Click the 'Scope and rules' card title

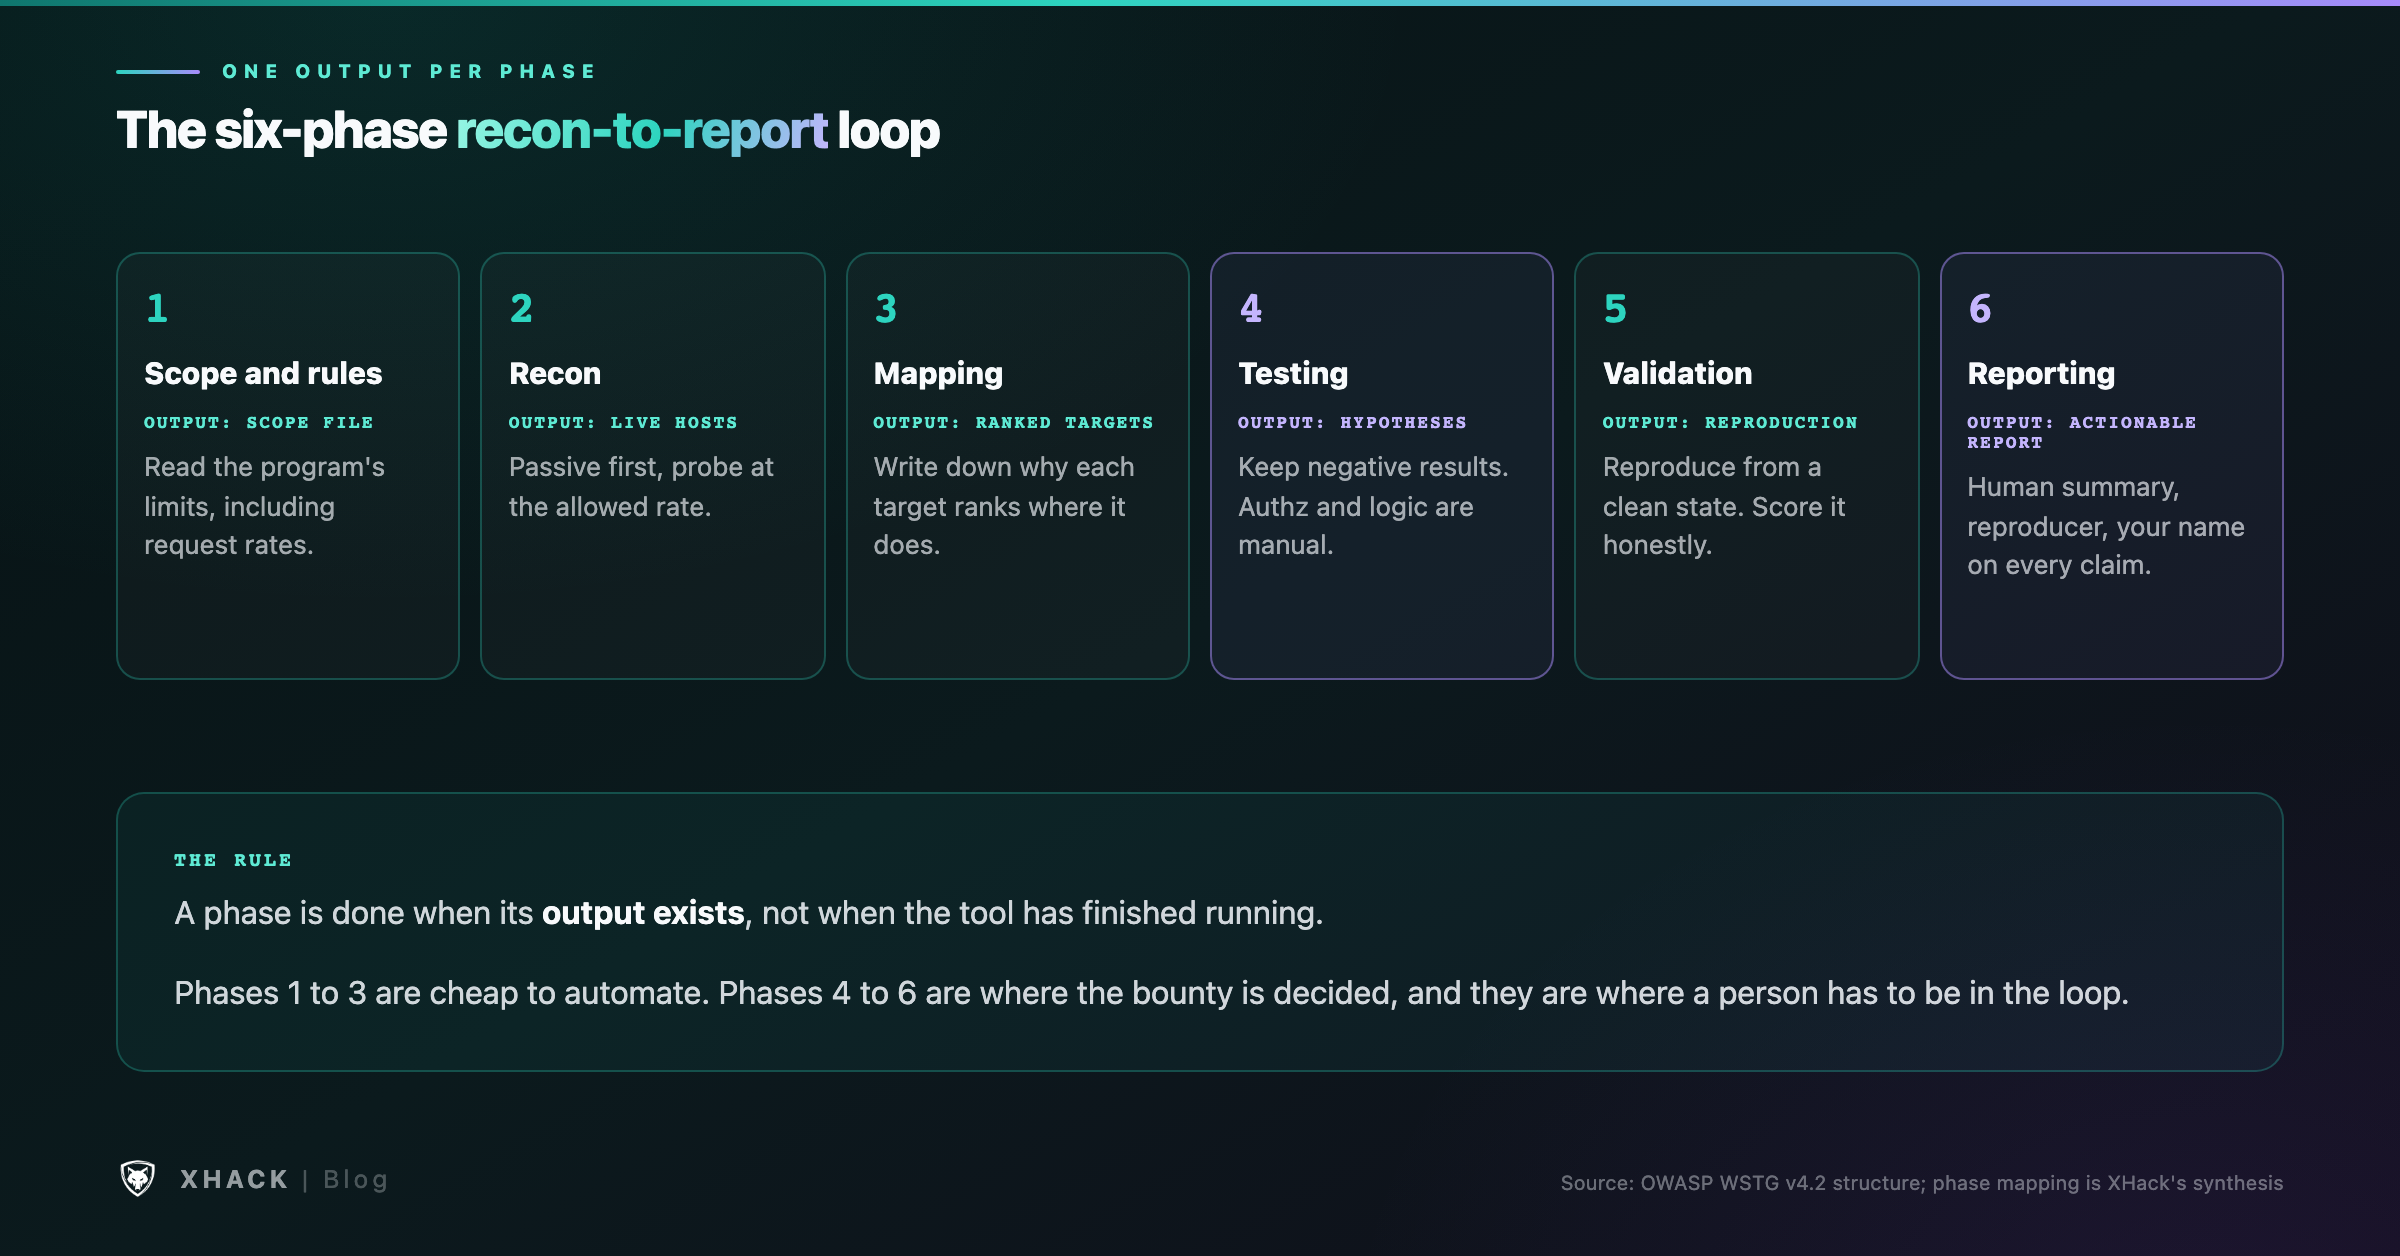(x=263, y=373)
